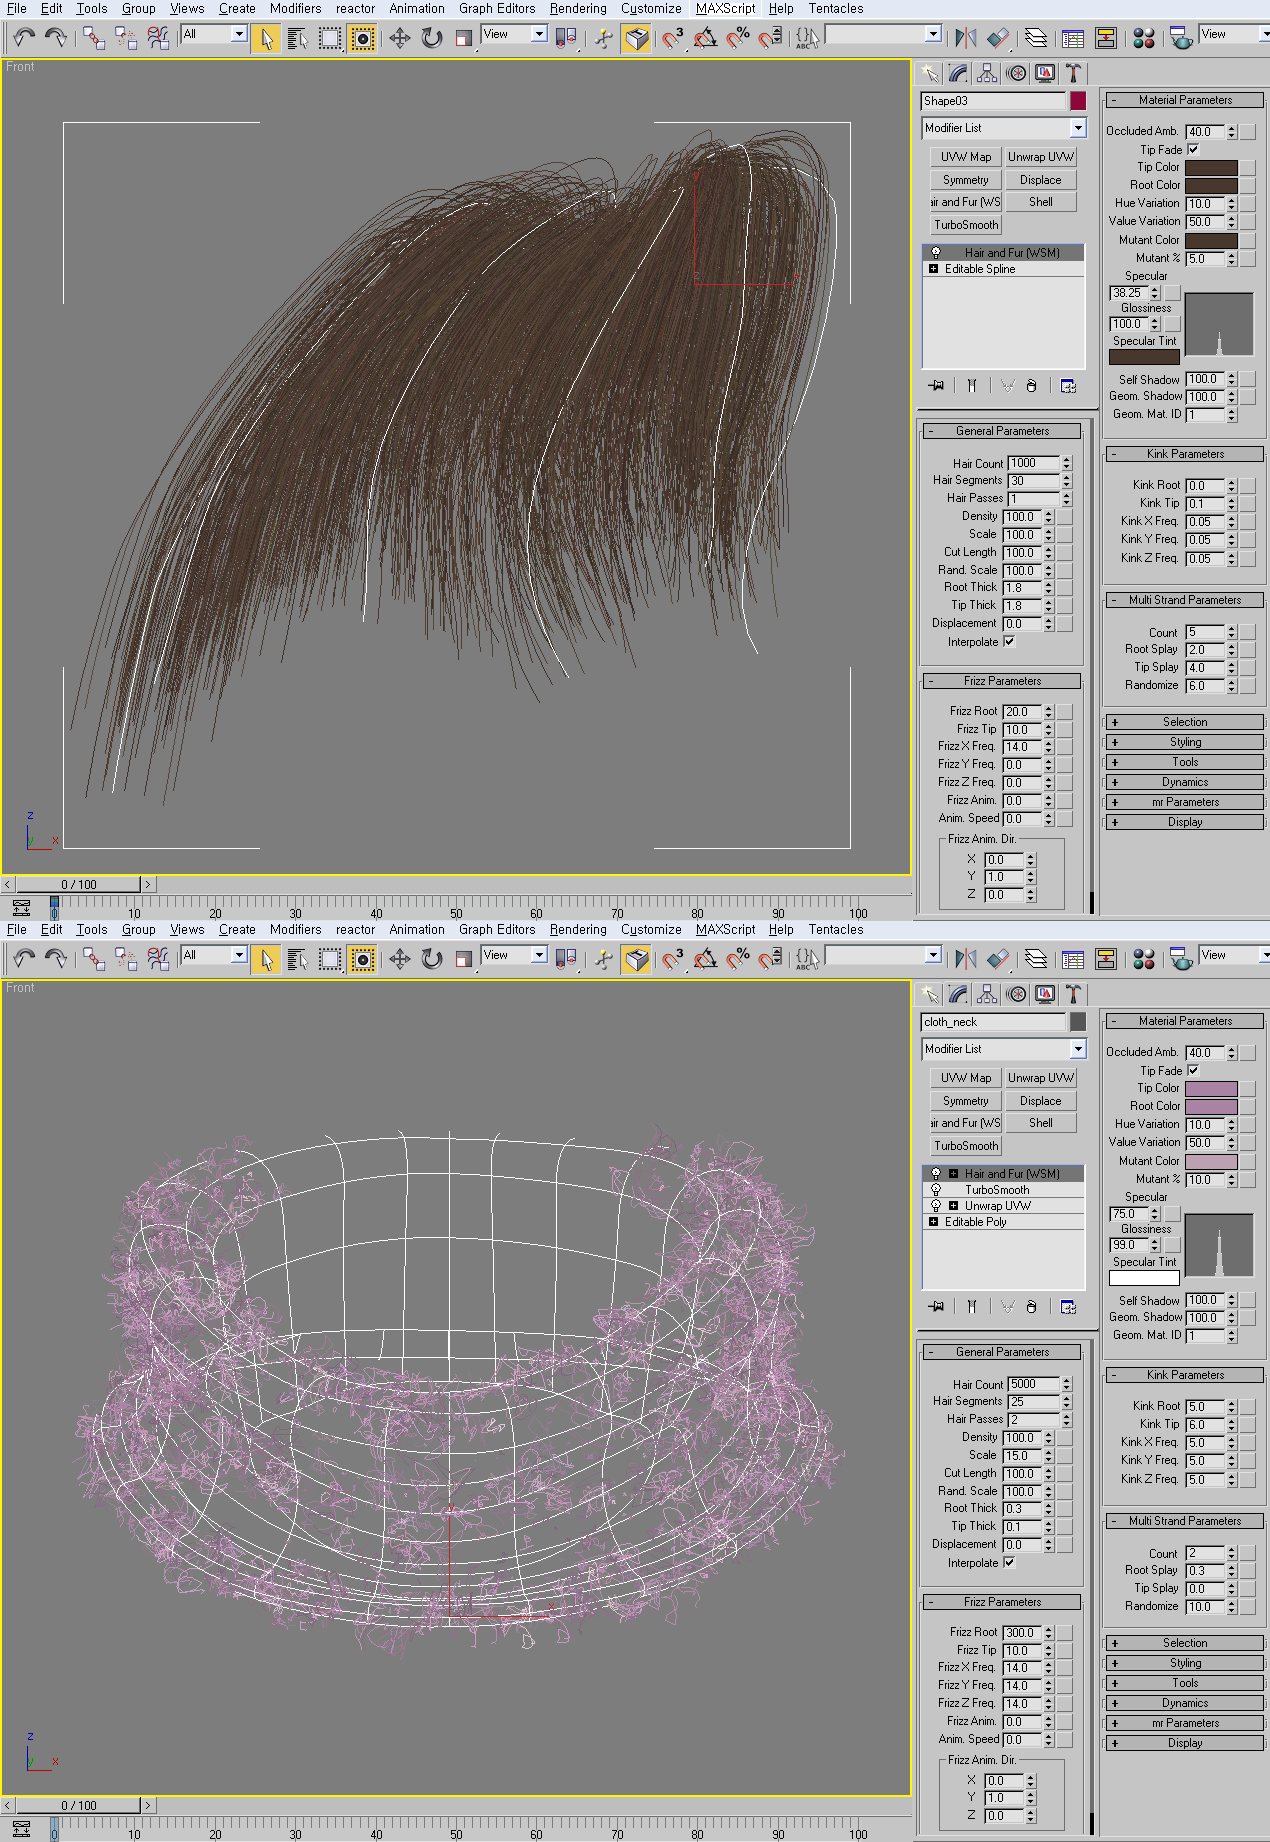
Task: Expand Editable Spline in upper modifier stack
Action: click(x=933, y=269)
